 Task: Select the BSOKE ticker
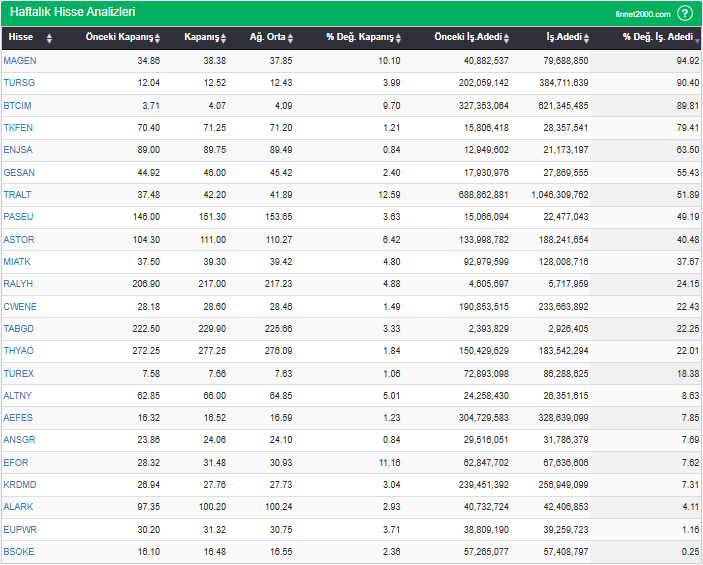pyautogui.click(x=19, y=552)
